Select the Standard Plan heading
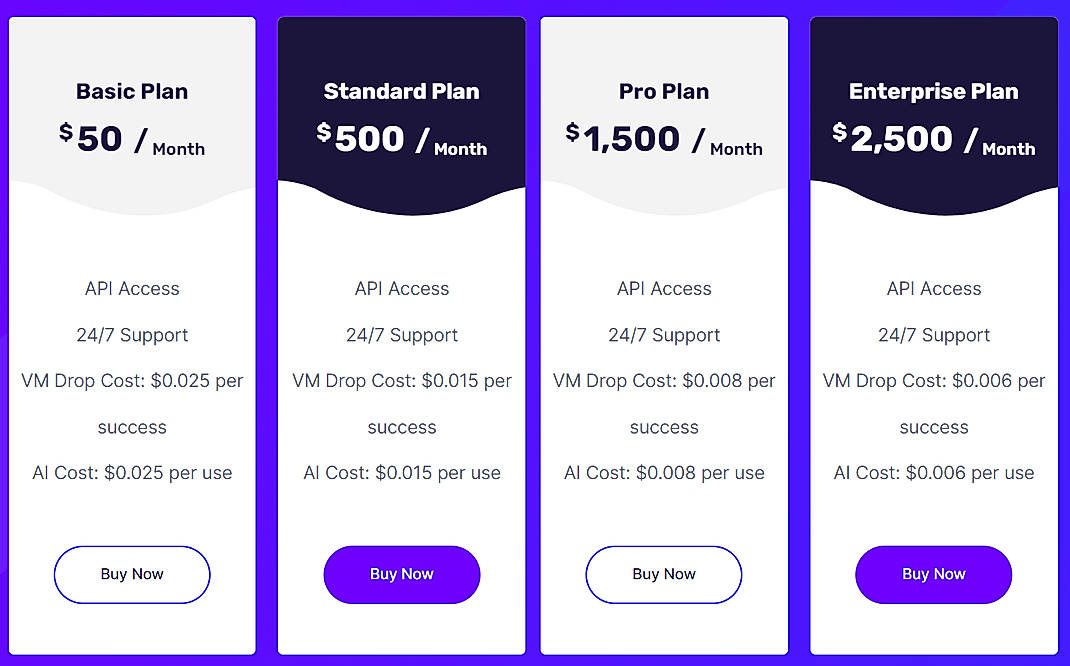 pos(401,91)
